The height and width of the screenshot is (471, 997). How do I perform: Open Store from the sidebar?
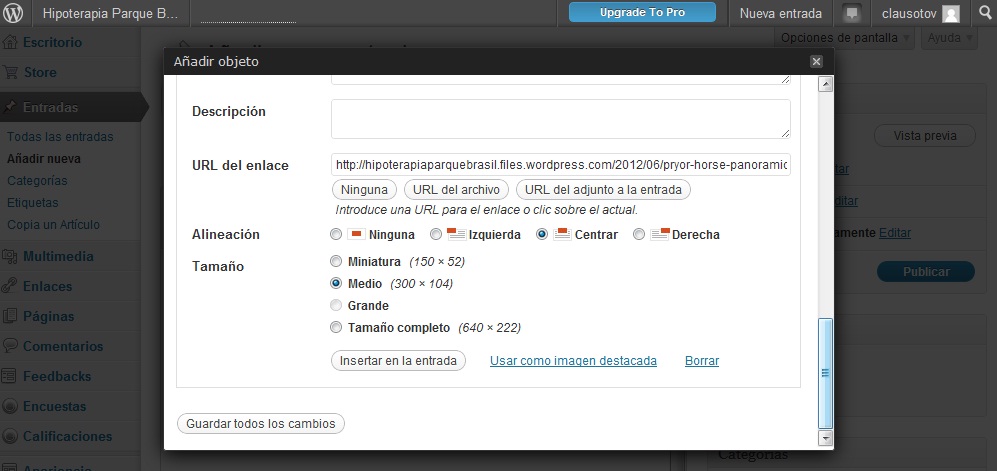tap(40, 72)
